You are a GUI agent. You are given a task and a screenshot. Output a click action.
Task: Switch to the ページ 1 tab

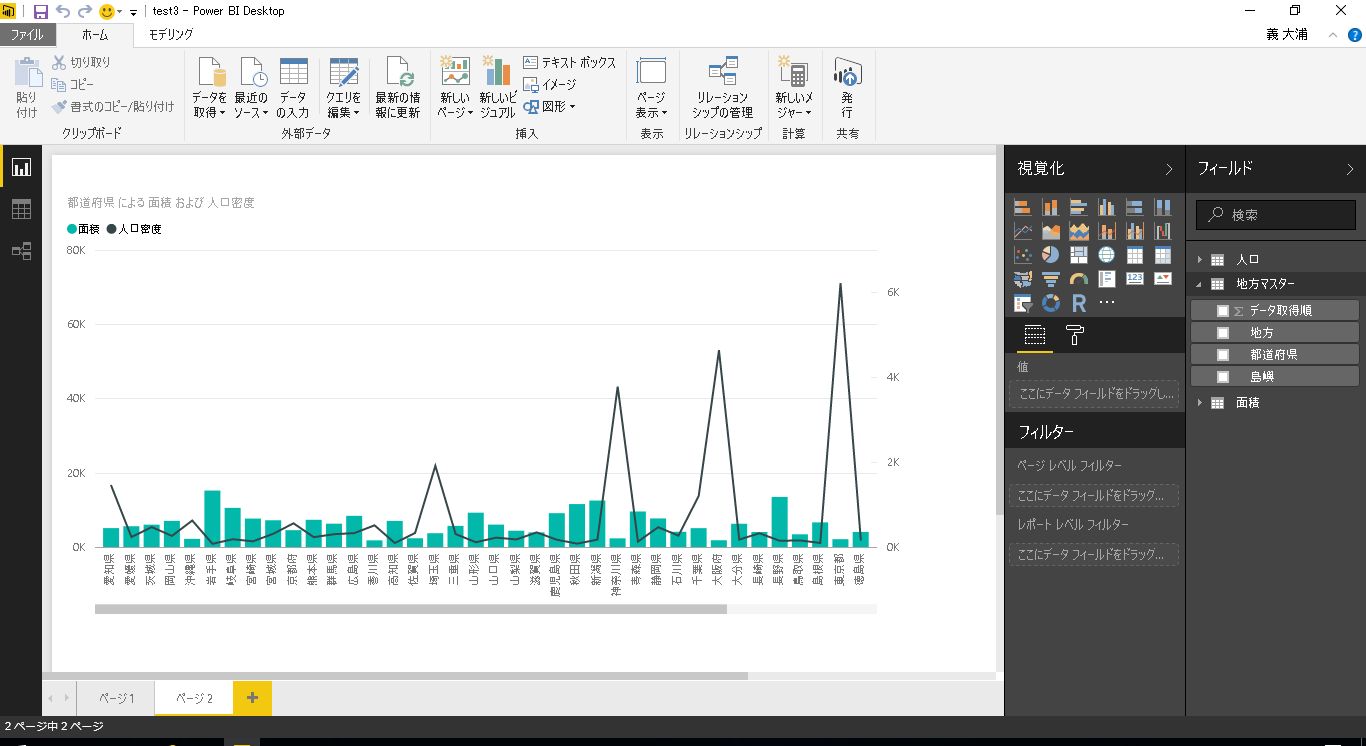pos(118,698)
